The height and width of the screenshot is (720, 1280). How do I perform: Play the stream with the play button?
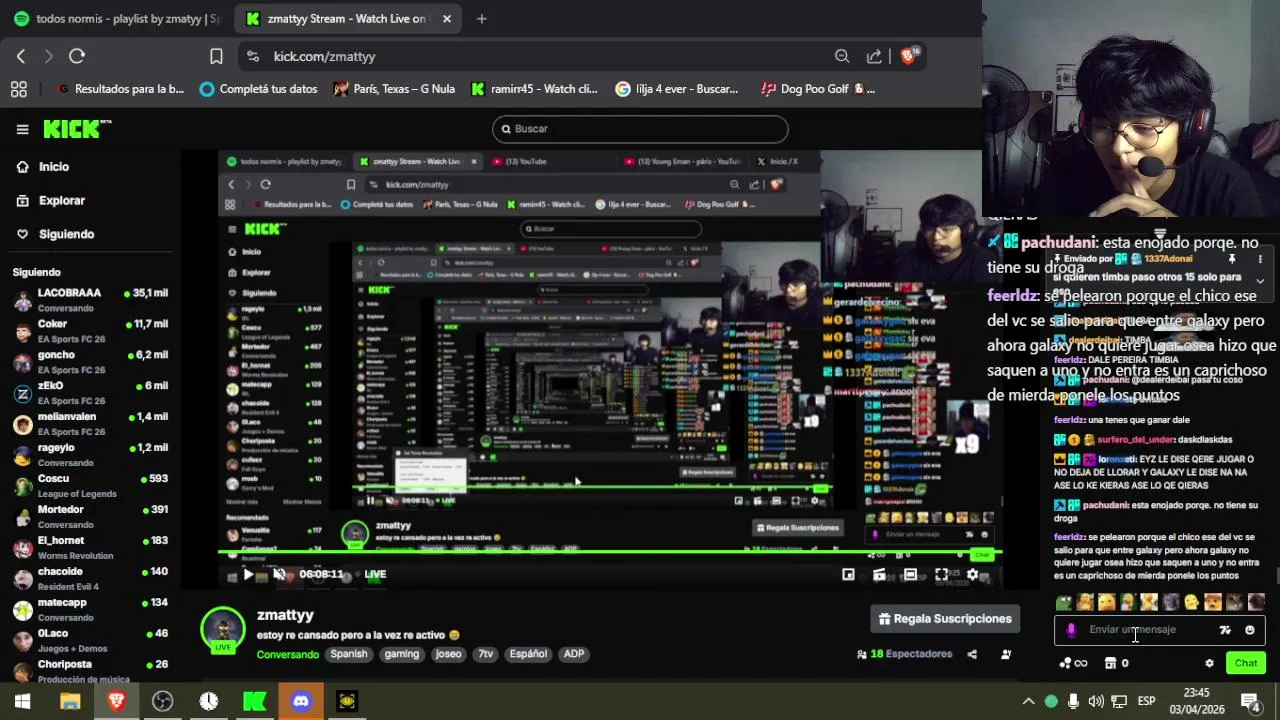pos(248,574)
